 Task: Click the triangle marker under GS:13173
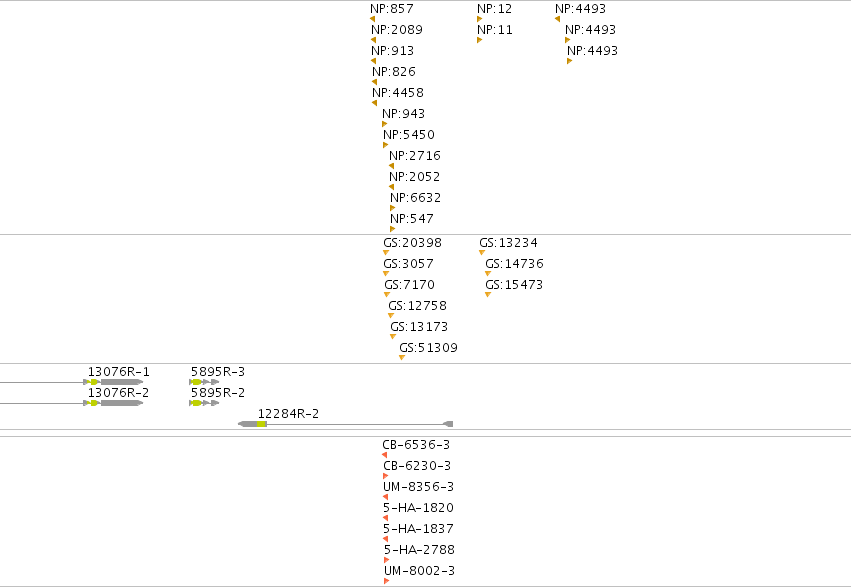(x=393, y=336)
